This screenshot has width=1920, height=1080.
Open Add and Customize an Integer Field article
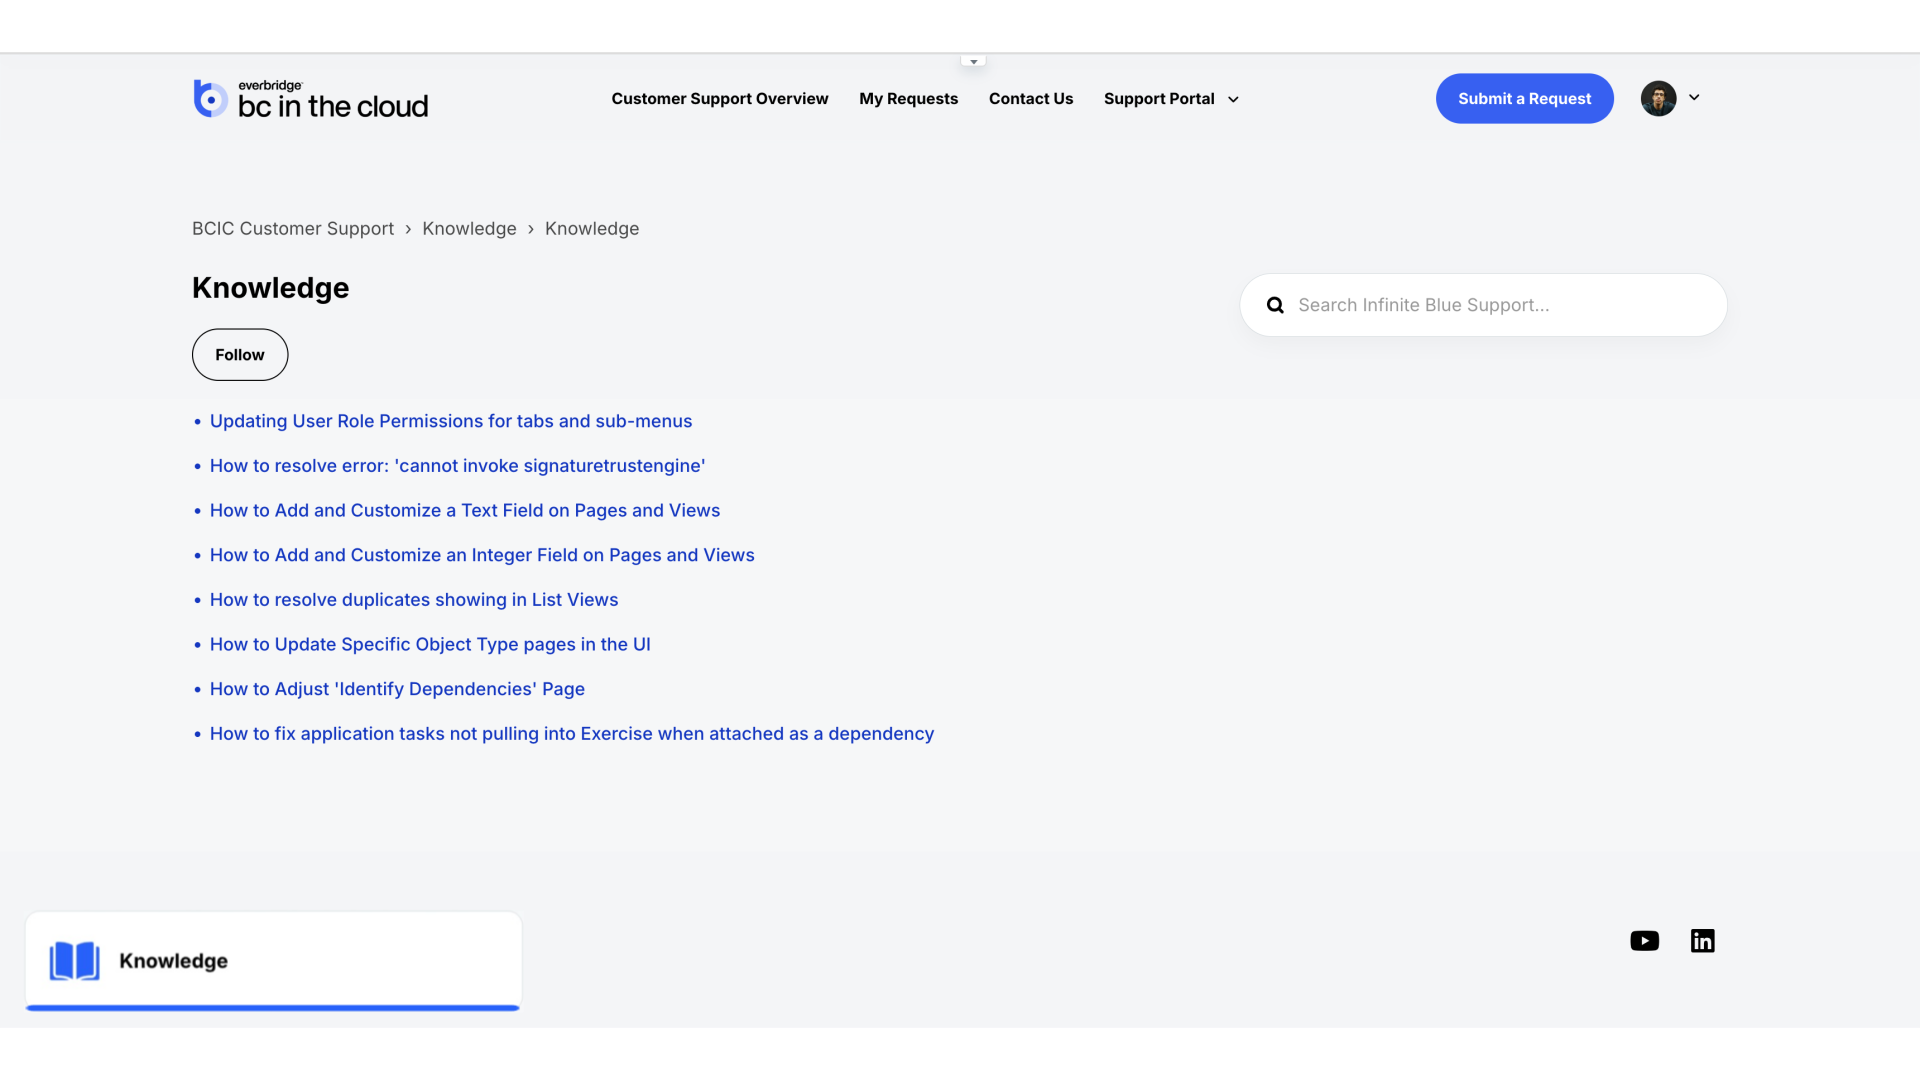pyautogui.click(x=482, y=555)
